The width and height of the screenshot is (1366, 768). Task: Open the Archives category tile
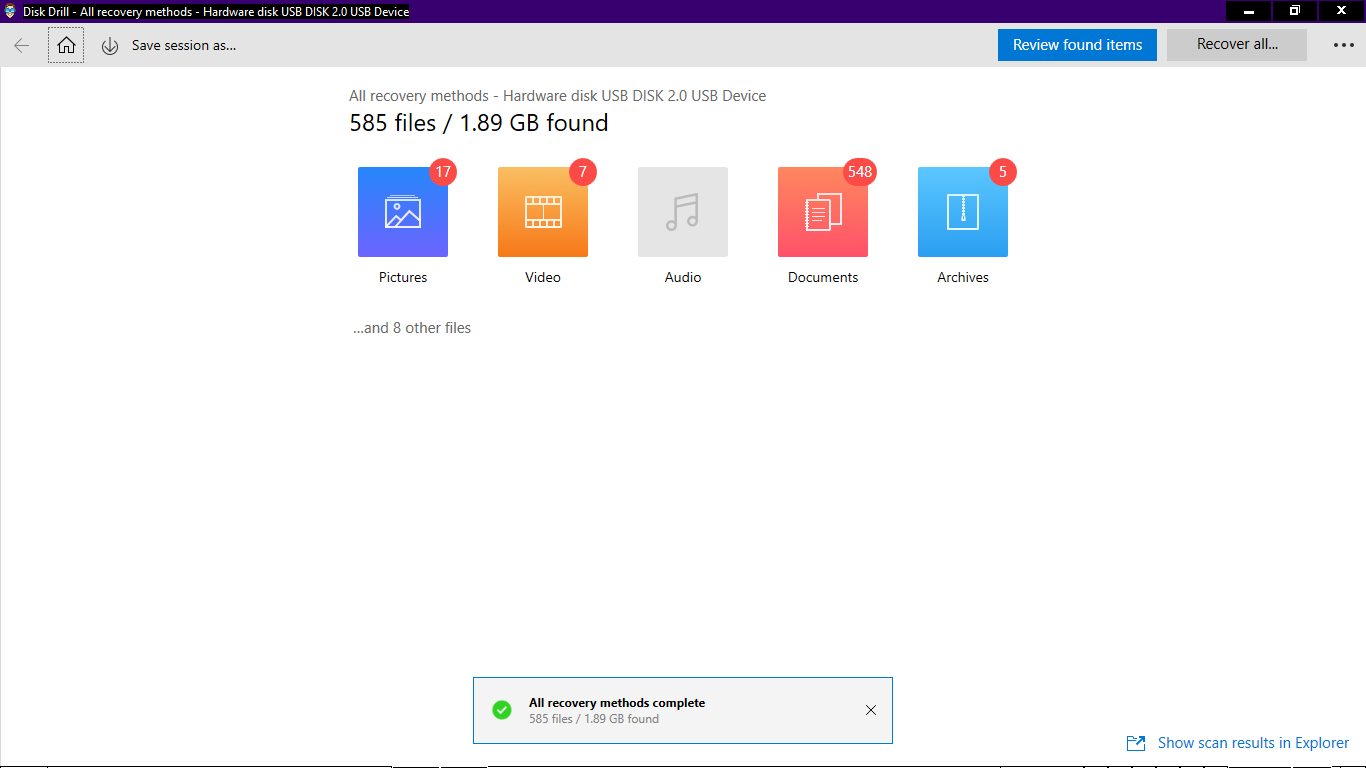pyautogui.click(x=963, y=212)
